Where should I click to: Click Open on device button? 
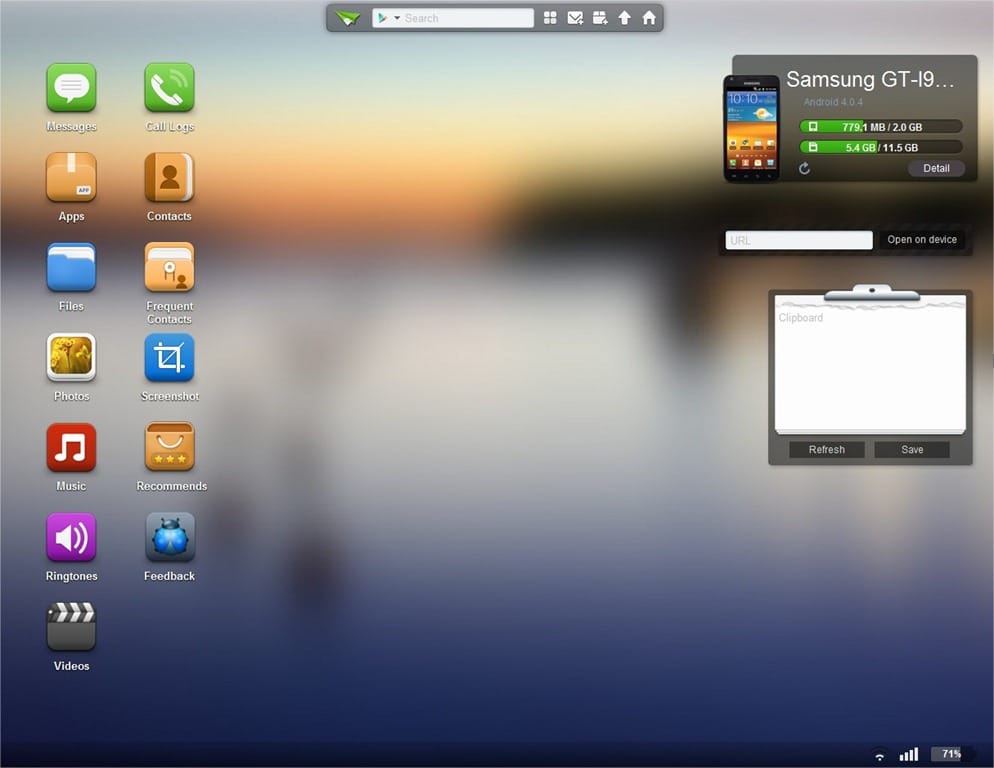(x=922, y=240)
